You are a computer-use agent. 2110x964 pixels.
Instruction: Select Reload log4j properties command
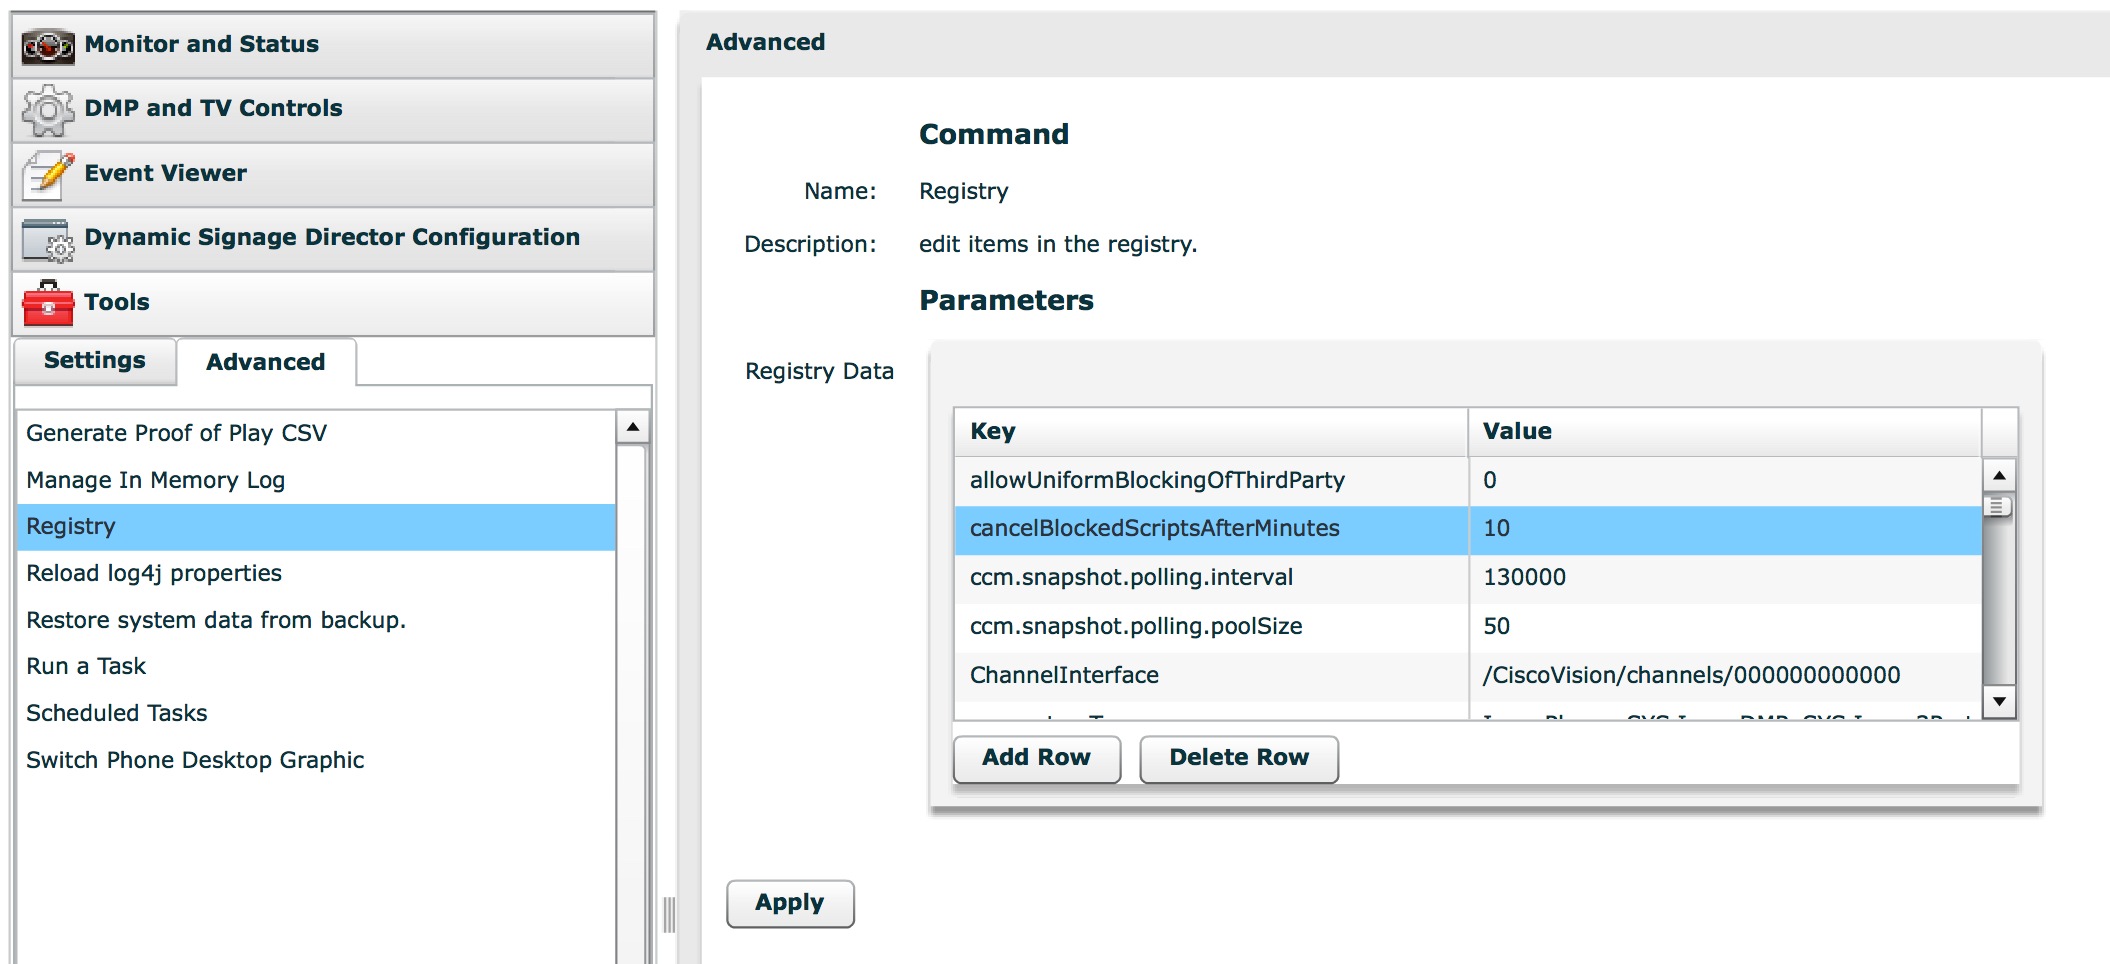pyautogui.click(x=316, y=573)
